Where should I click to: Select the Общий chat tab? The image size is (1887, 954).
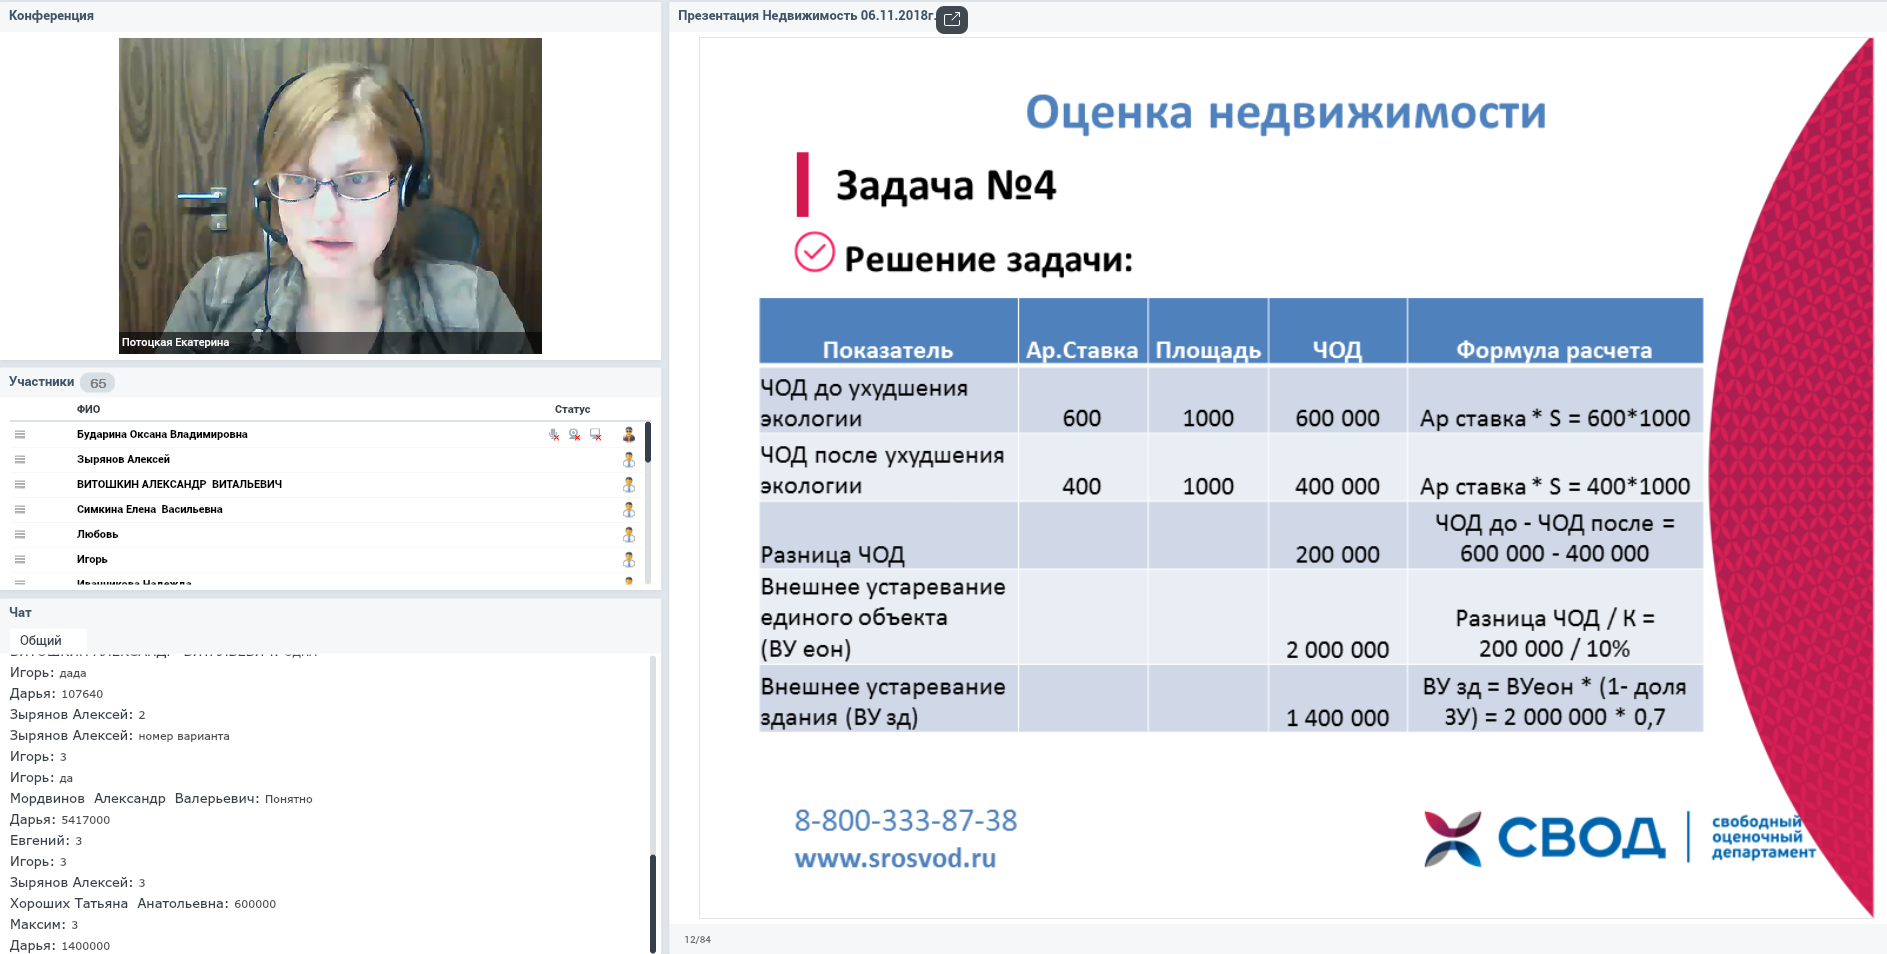click(x=41, y=640)
